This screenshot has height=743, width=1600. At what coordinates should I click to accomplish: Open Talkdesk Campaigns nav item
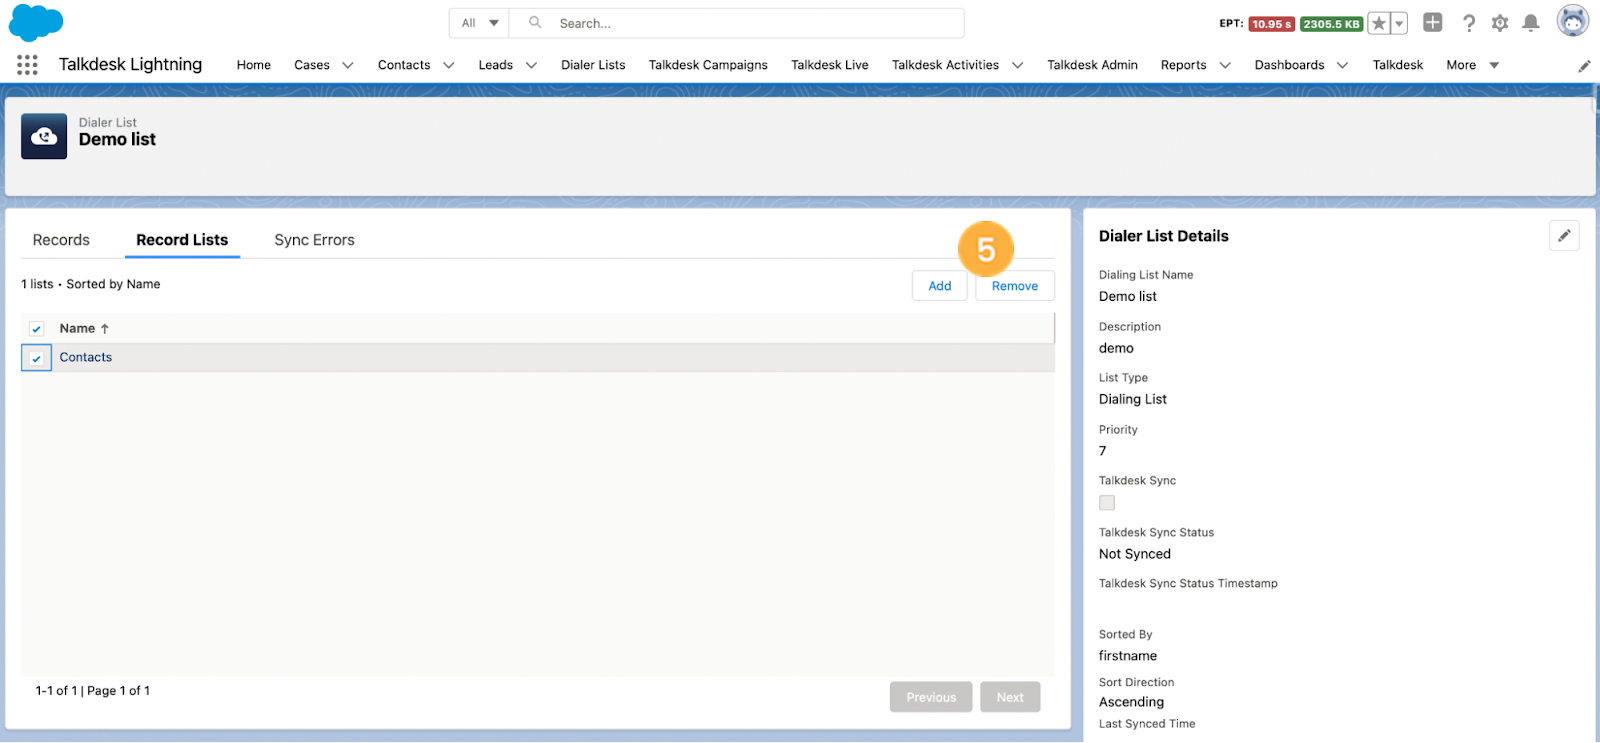(708, 65)
